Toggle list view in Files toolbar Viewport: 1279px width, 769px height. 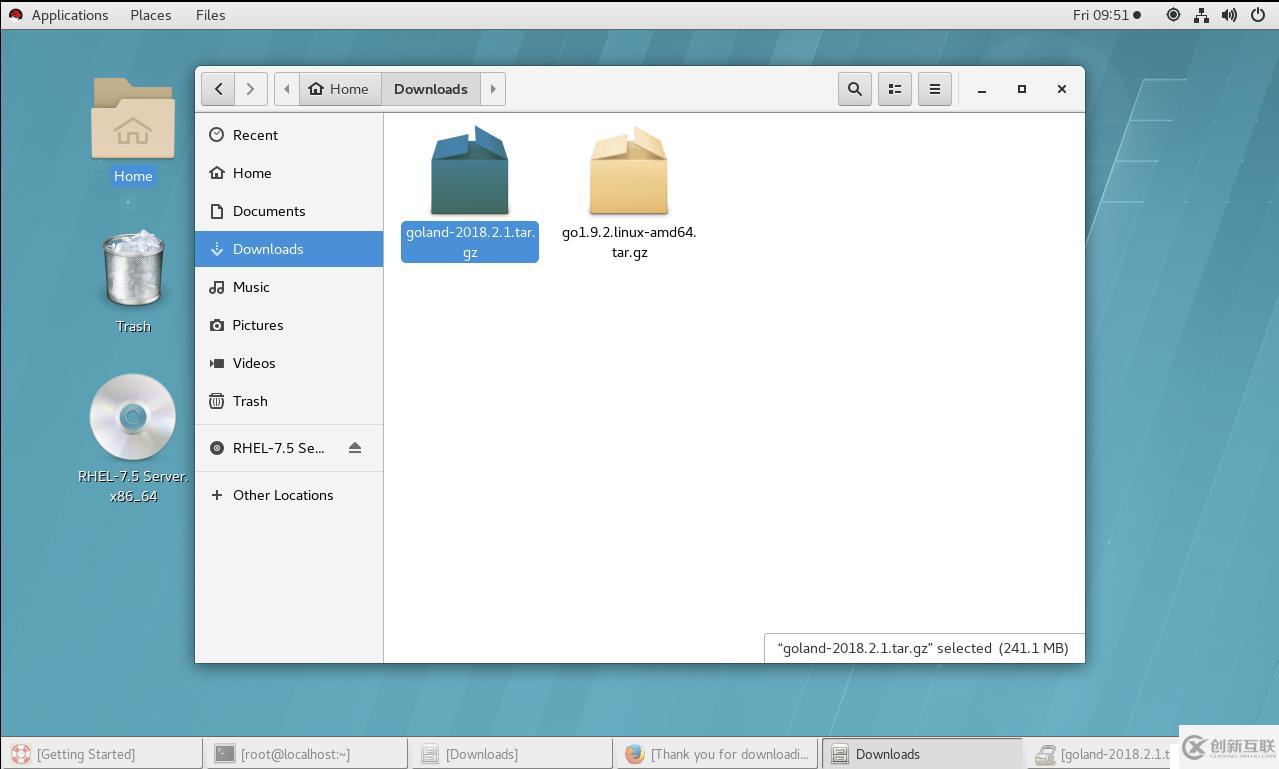[895, 89]
